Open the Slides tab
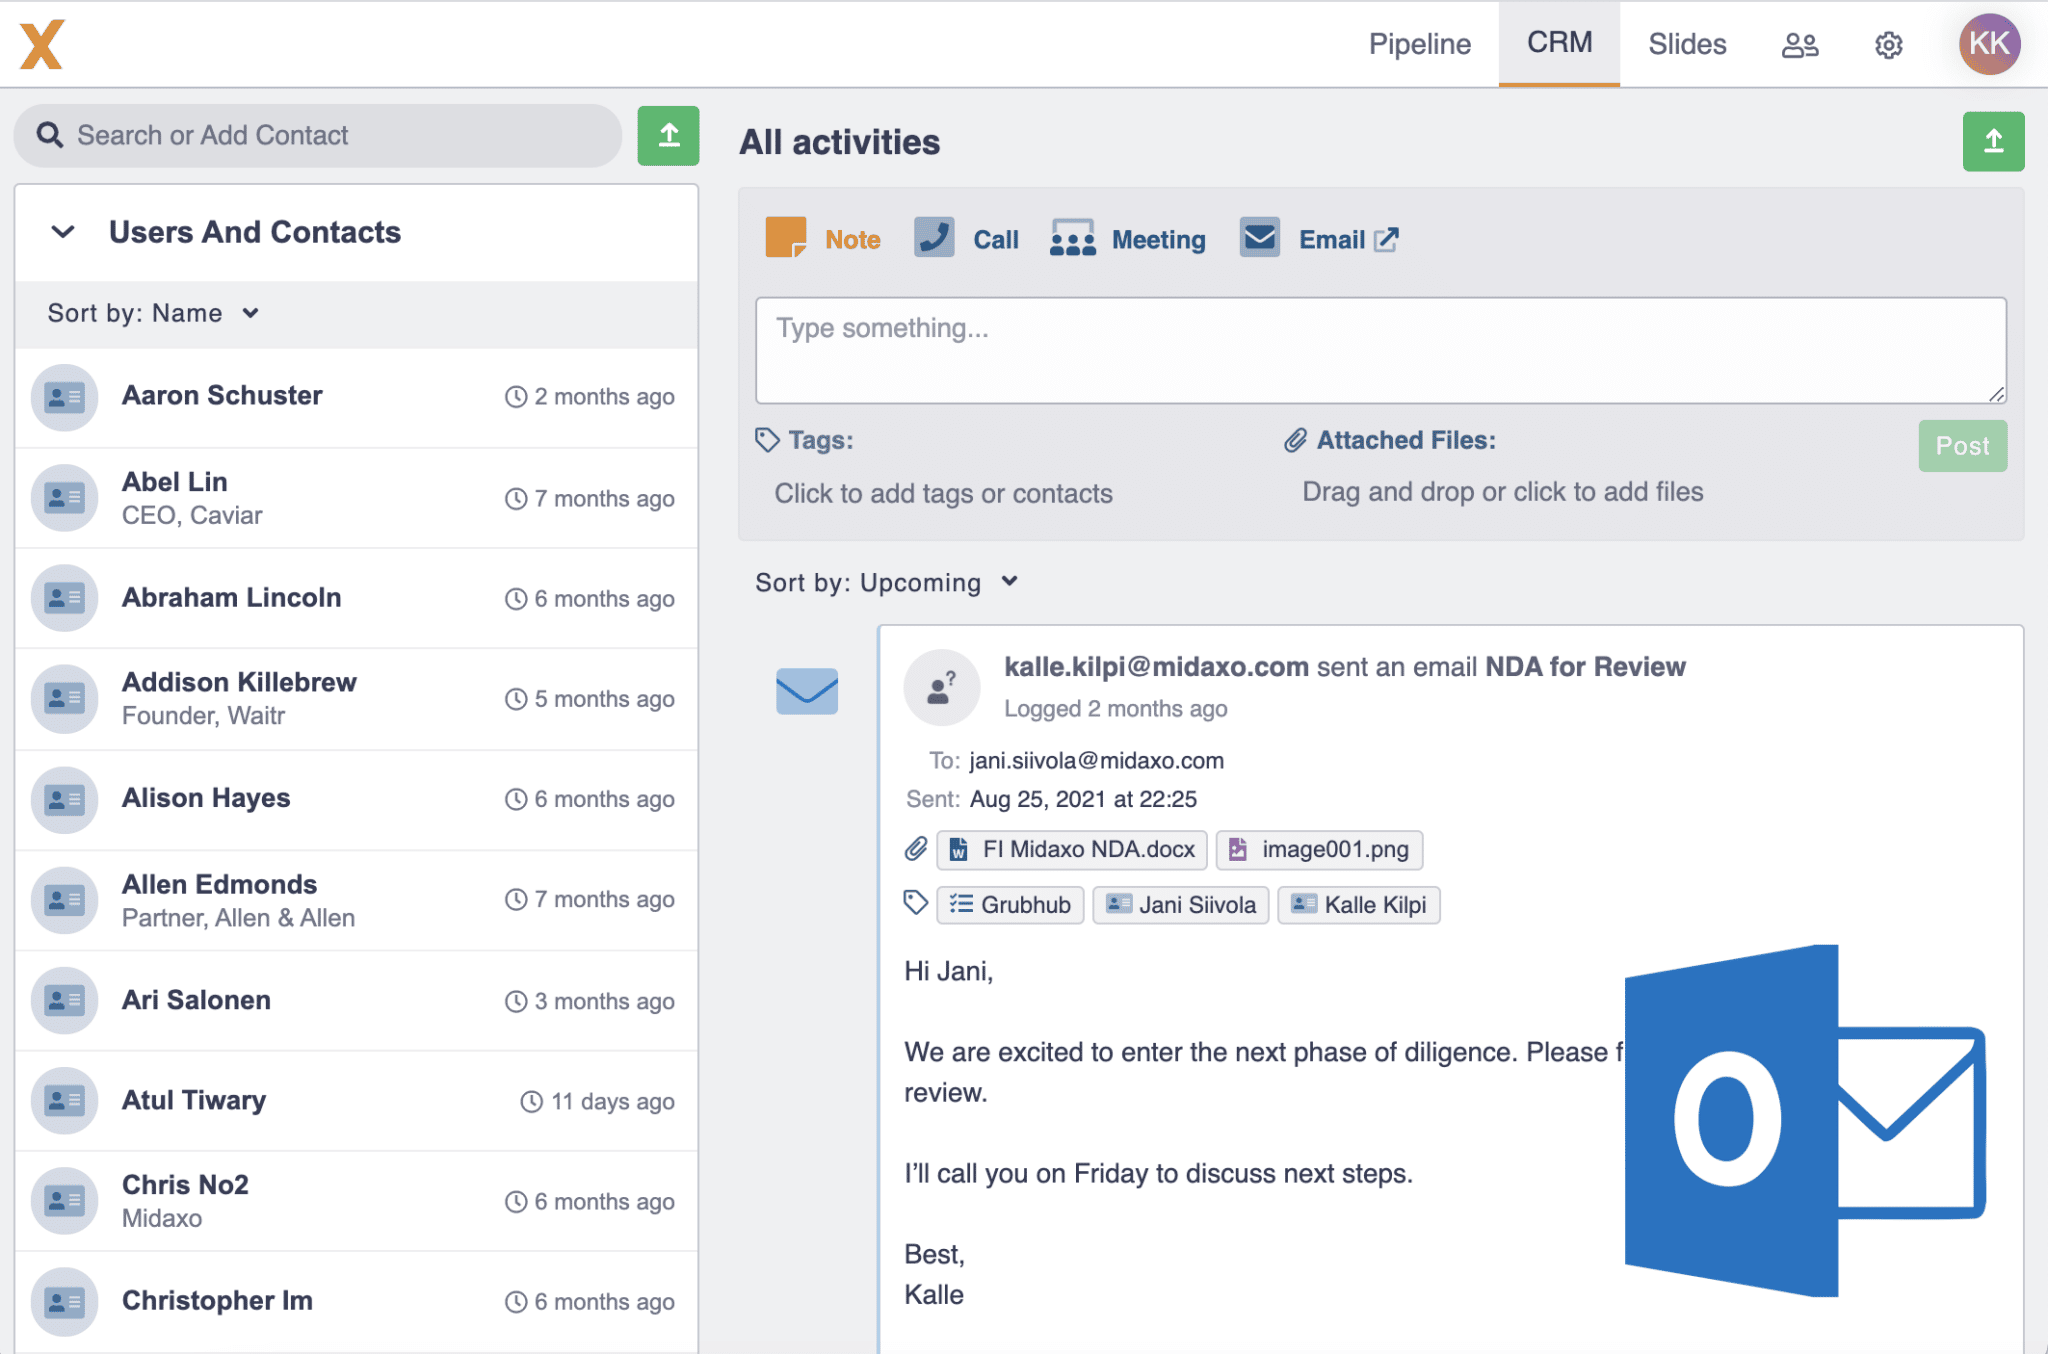This screenshot has height=1354, width=2048. tap(1687, 44)
